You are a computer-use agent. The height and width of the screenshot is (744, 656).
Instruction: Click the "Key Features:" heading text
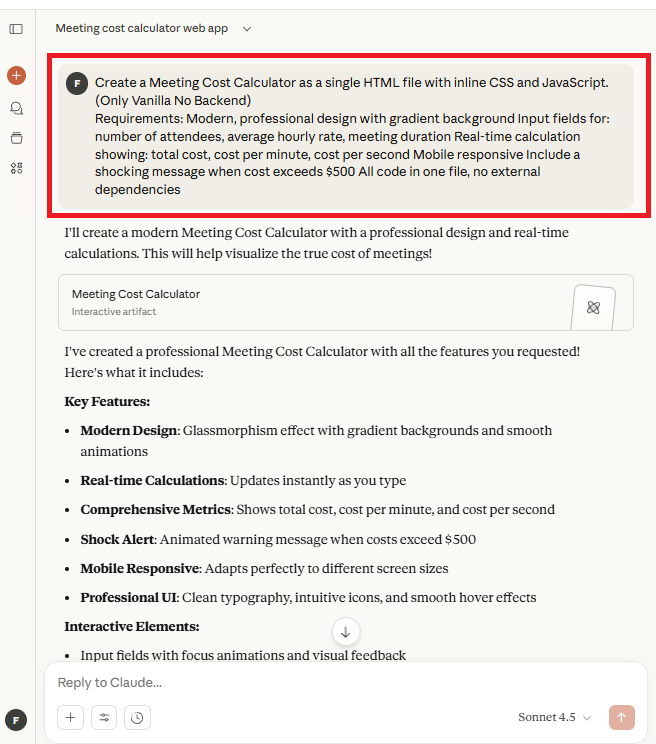(107, 401)
